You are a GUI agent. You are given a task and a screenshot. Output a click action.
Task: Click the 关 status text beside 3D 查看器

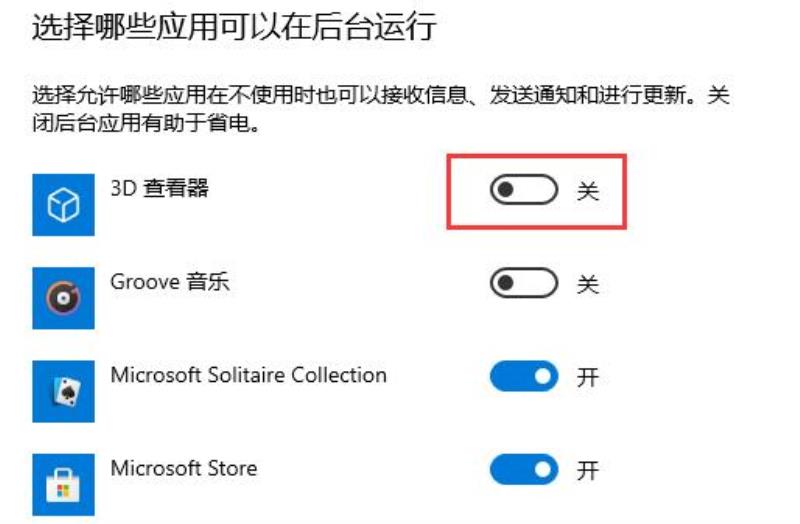tap(588, 191)
